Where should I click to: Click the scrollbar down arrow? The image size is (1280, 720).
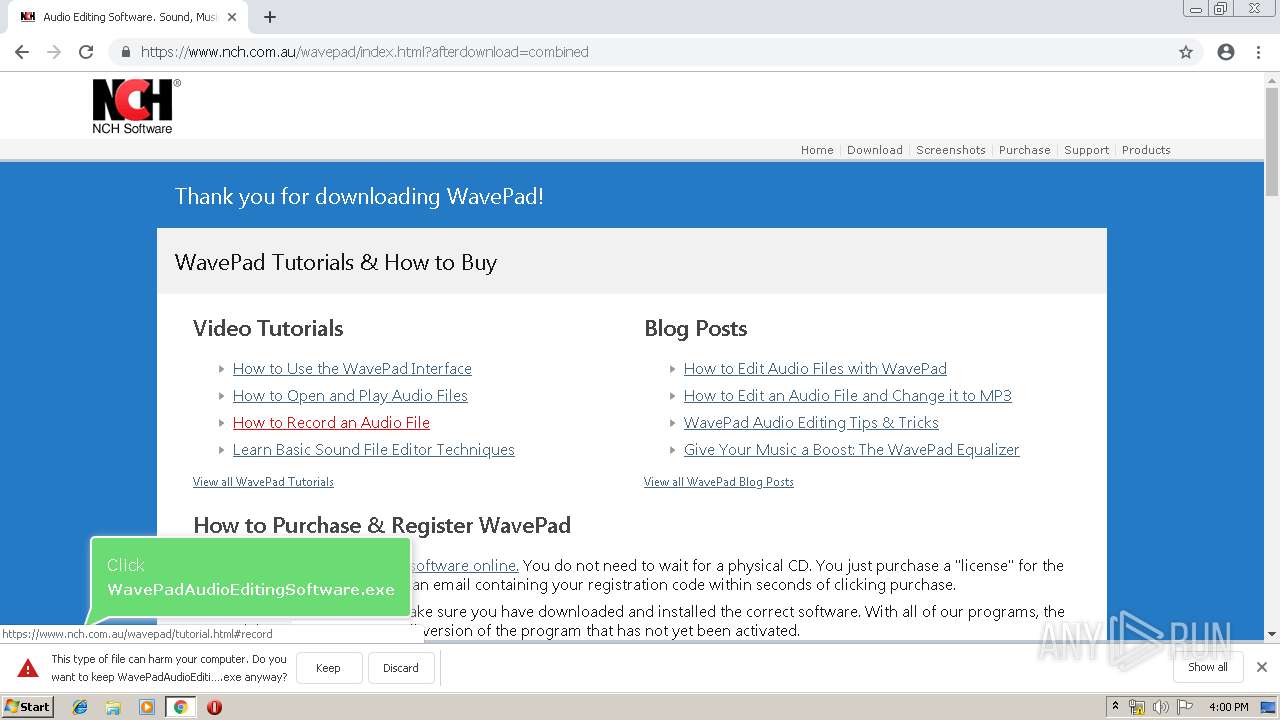tap(1272, 634)
